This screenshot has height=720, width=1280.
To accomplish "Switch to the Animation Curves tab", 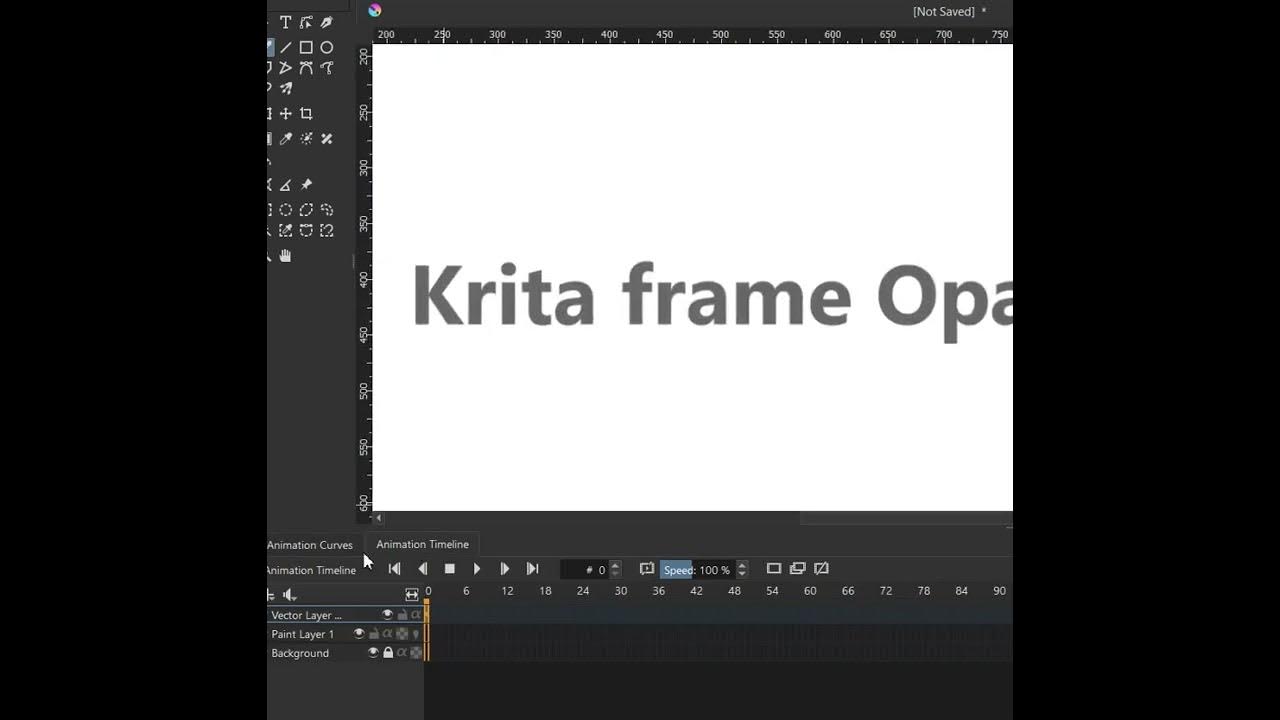I will (x=310, y=545).
